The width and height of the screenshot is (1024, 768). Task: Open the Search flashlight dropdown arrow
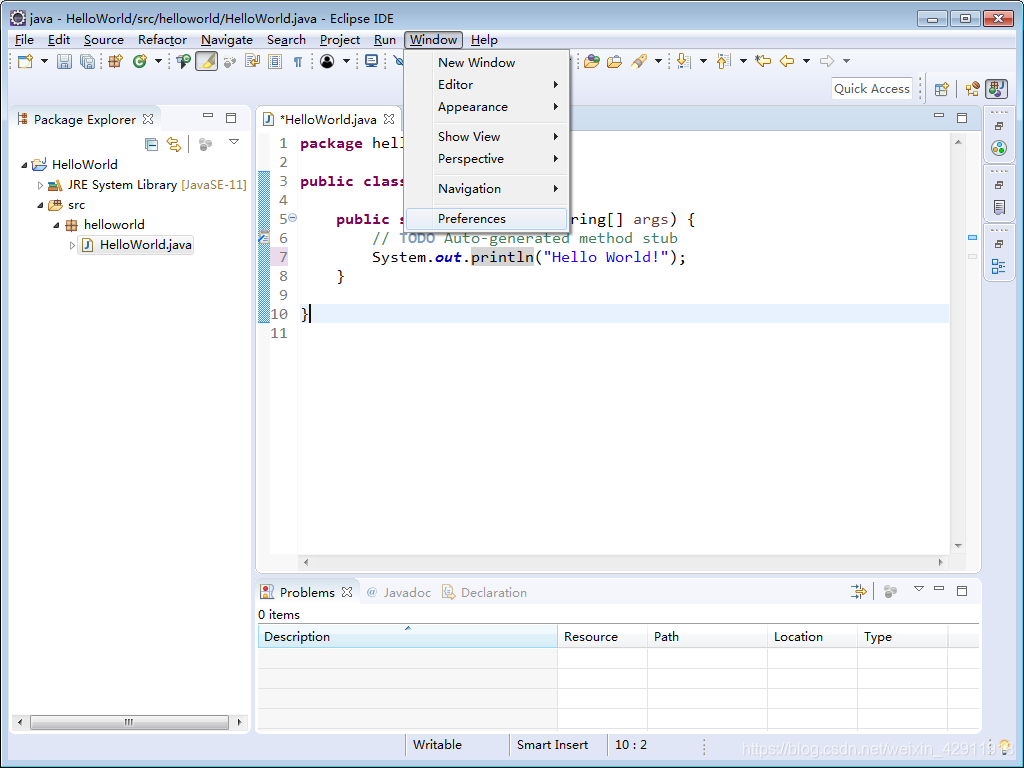658,61
